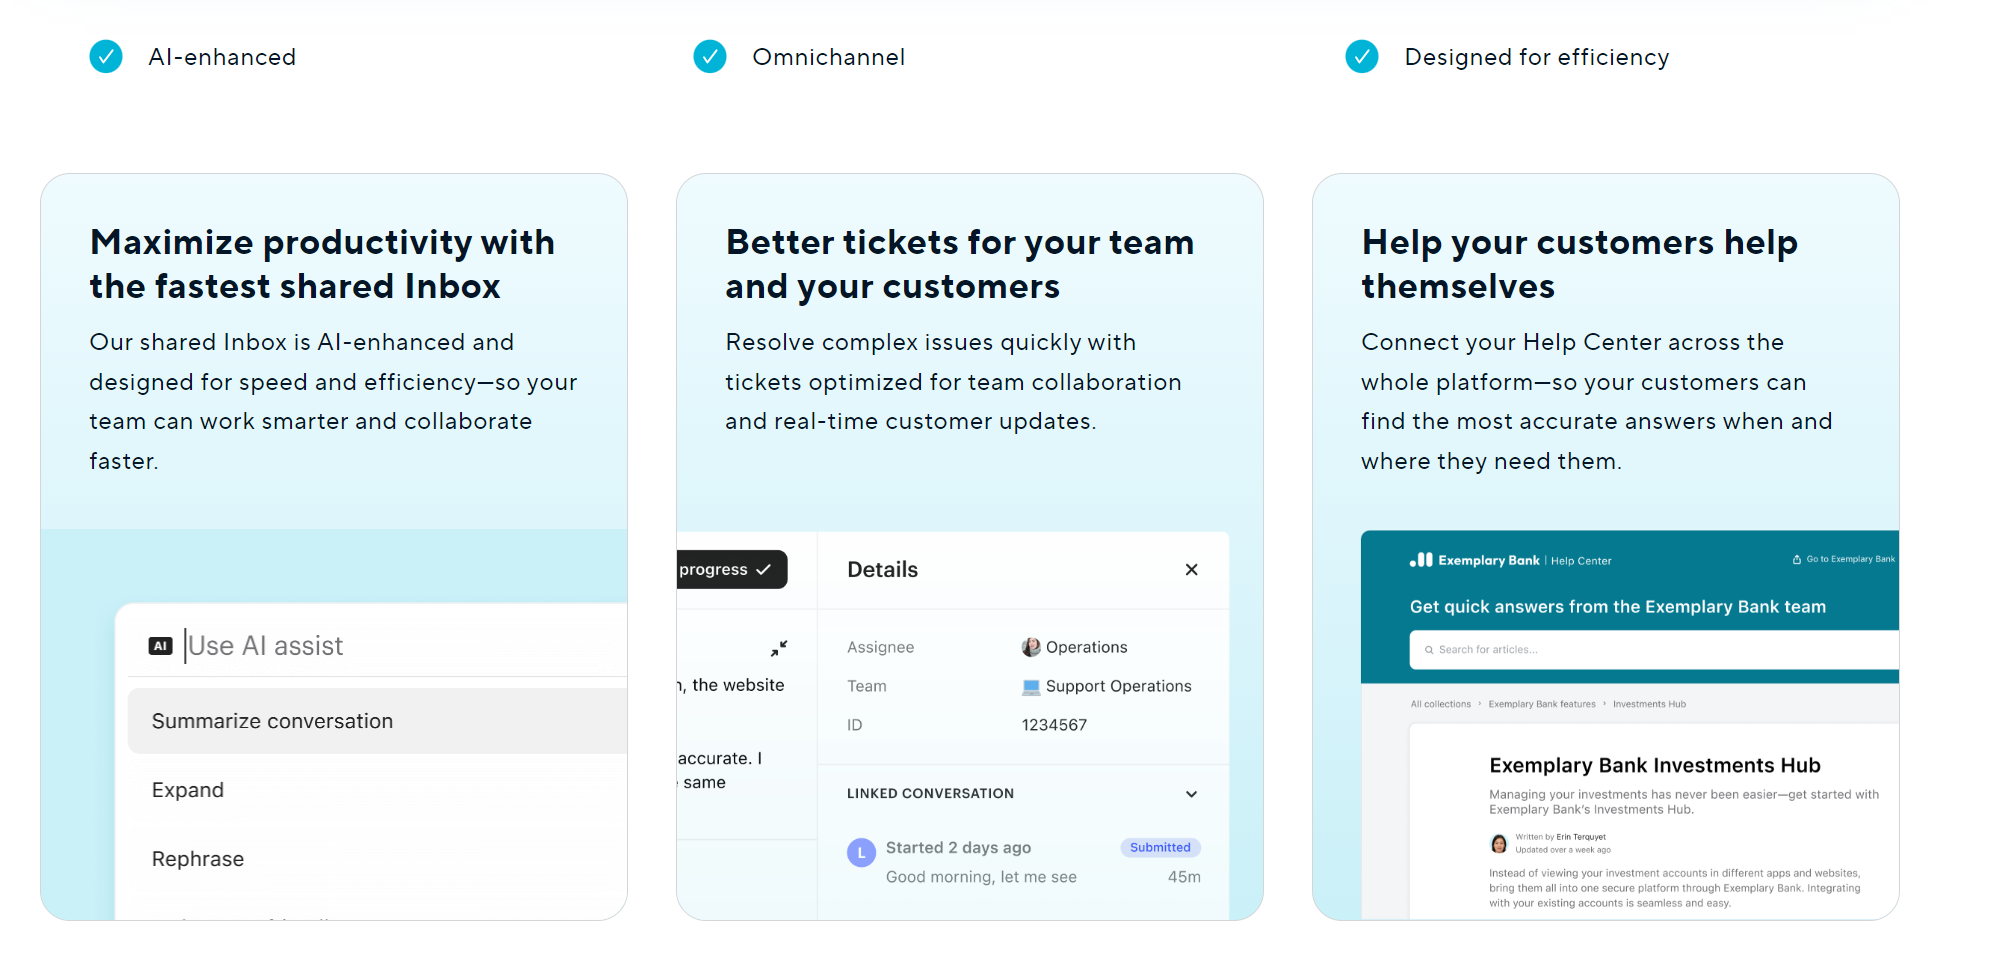Click the Use AI assist field
Viewport: 2004px width, 958px height.
pyautogui.click(x=400, y=646)
